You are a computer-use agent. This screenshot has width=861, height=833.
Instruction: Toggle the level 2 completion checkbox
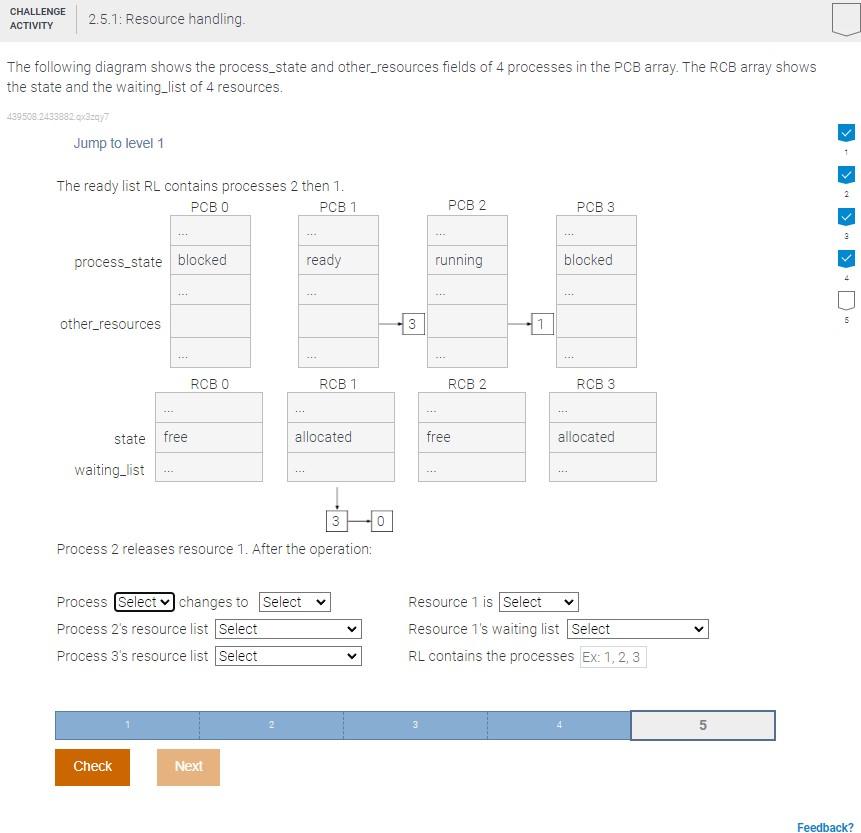tap(846, 174)
